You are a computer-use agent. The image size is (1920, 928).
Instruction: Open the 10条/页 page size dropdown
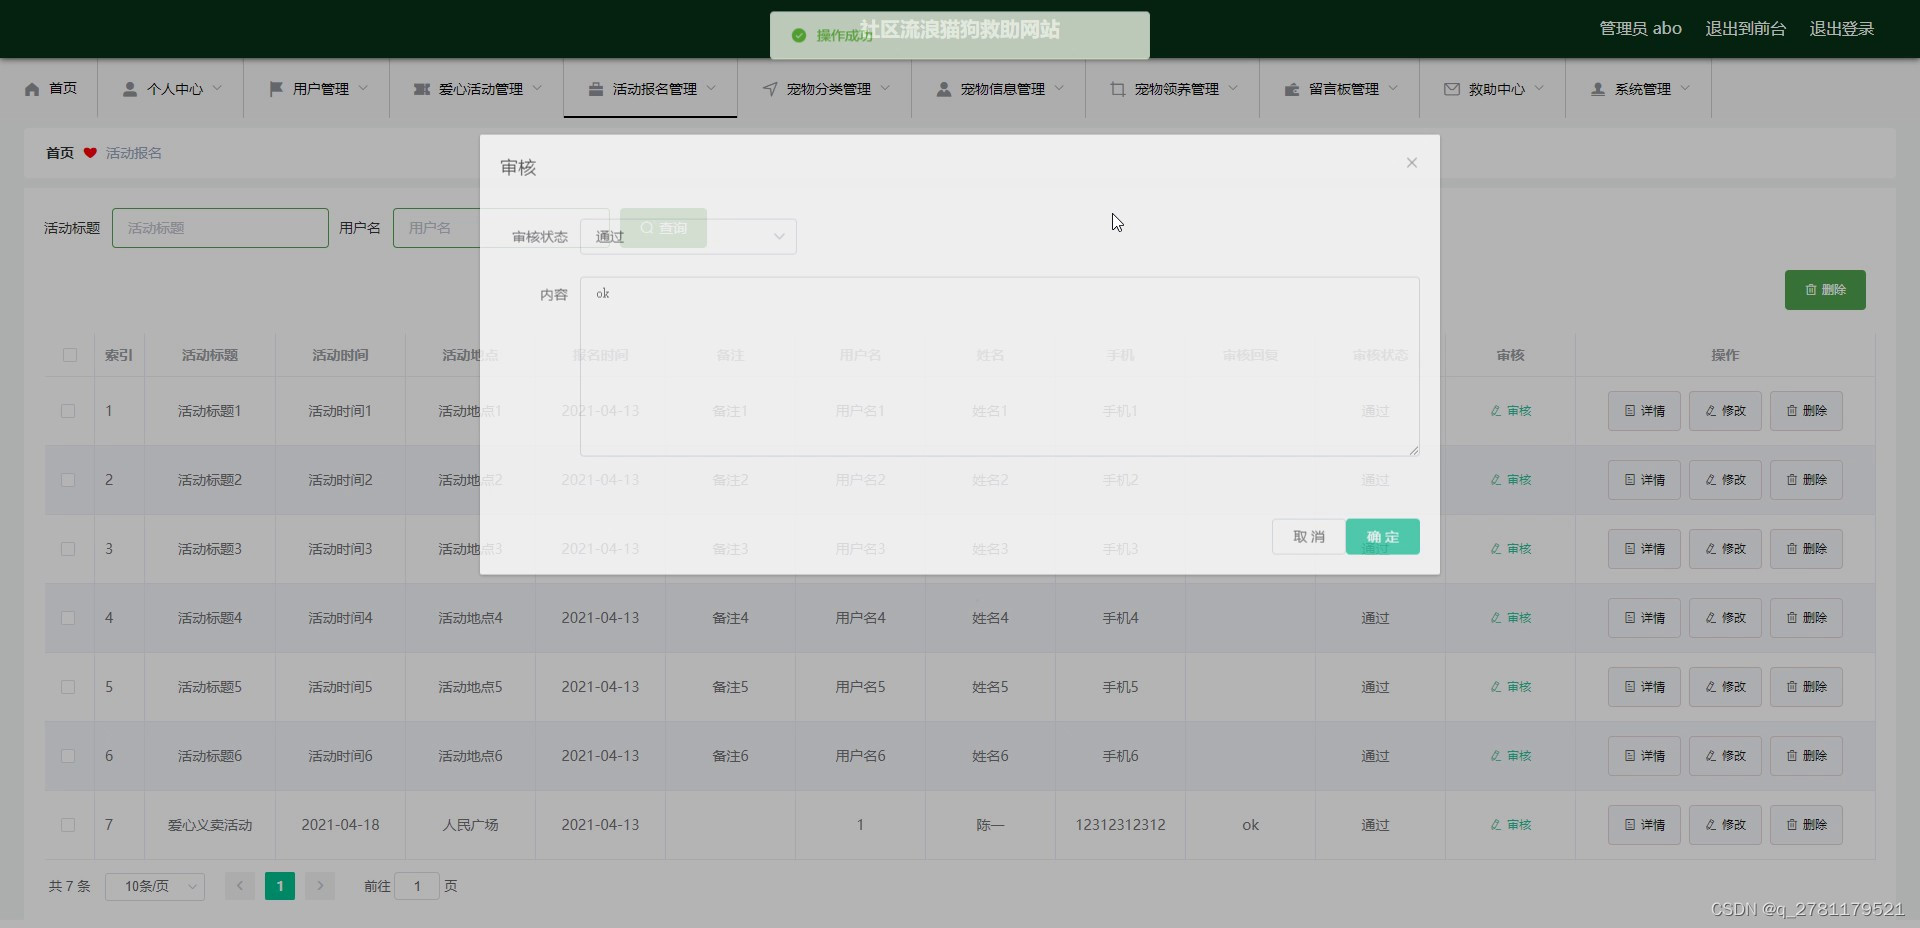tap(155, 886)
